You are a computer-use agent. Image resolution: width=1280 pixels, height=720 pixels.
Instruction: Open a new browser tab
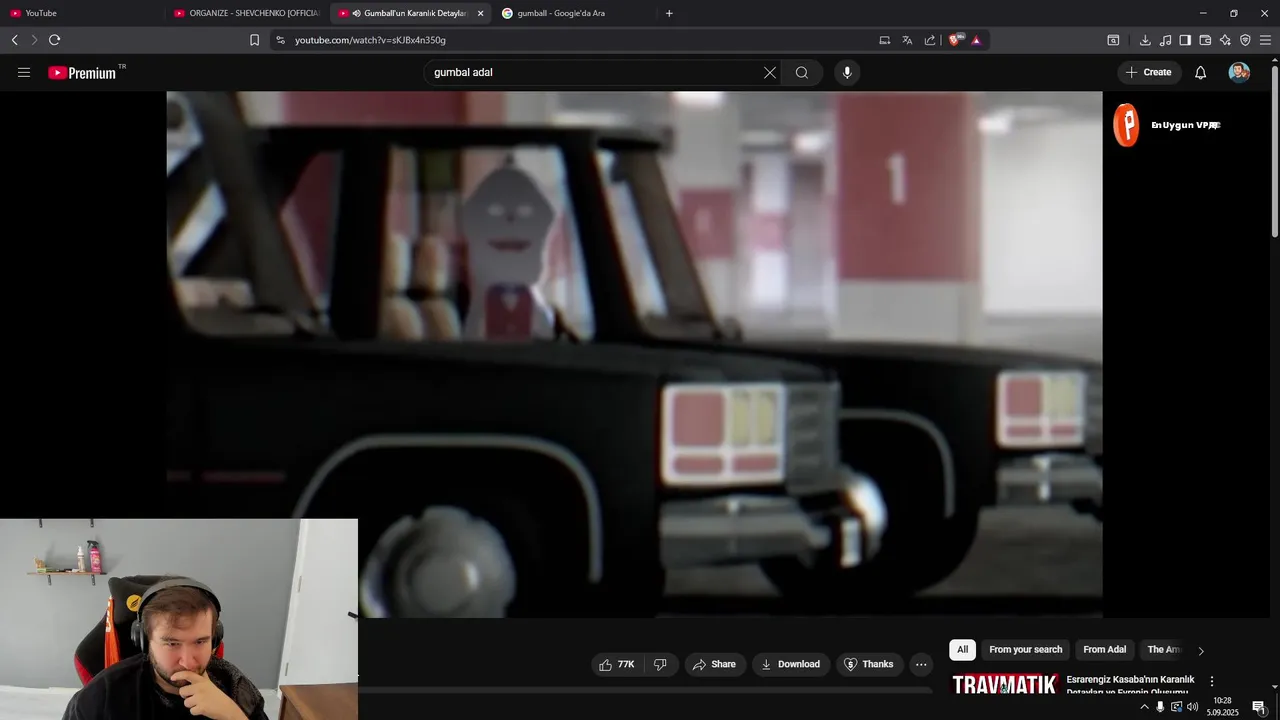coord(669,13)
